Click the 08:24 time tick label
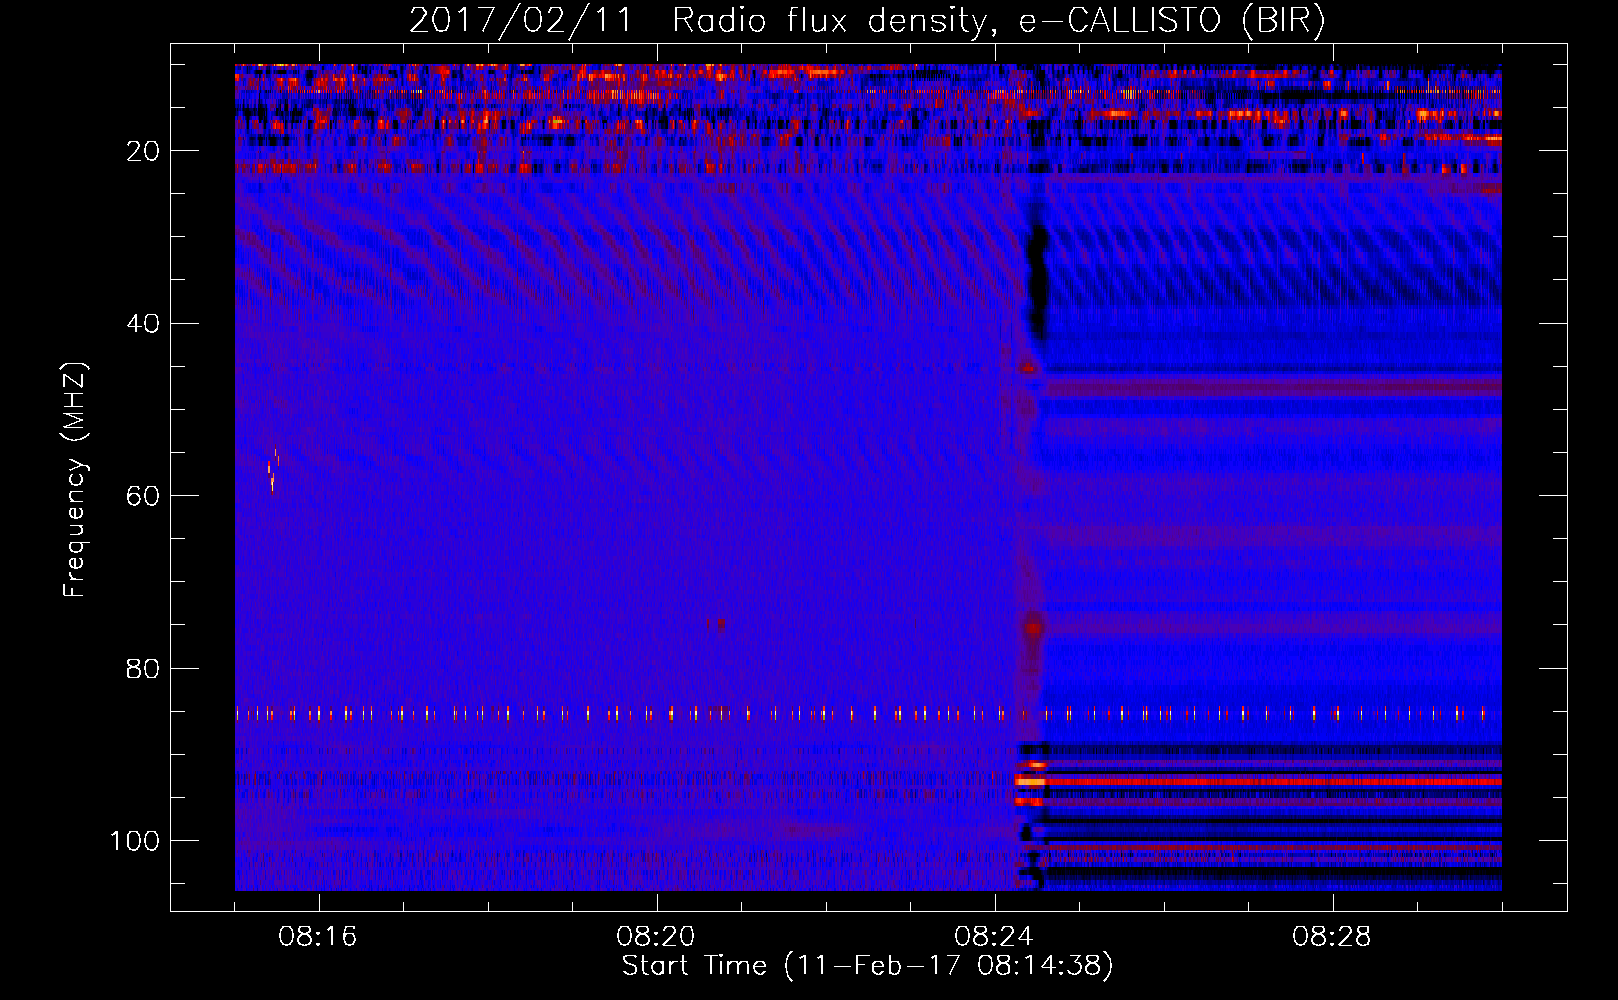Image resolution: width=1618 pixels, height=1000 pixels. (x=994, y=937)
